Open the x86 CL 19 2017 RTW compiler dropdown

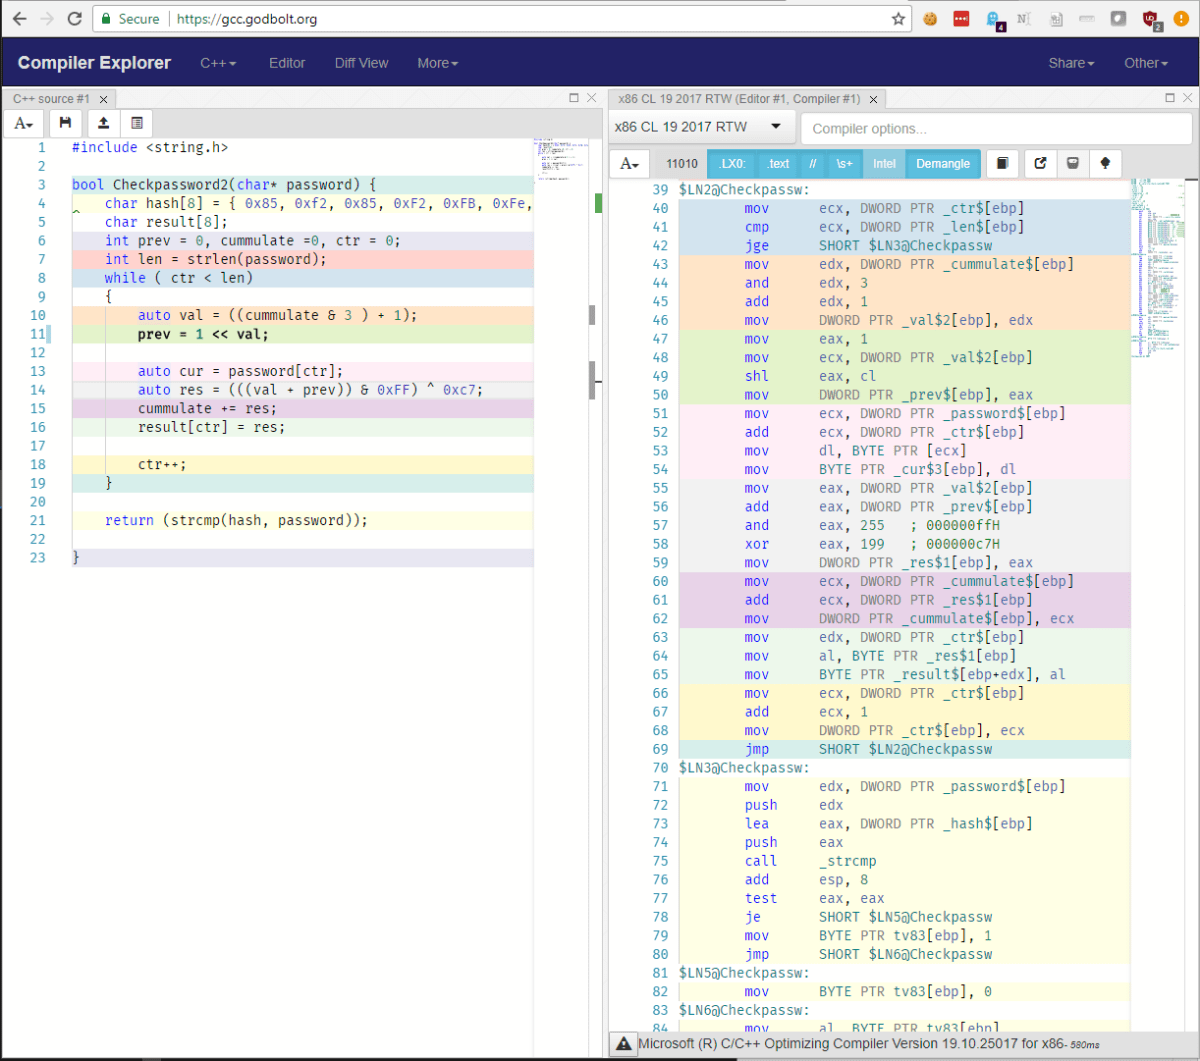699,127
